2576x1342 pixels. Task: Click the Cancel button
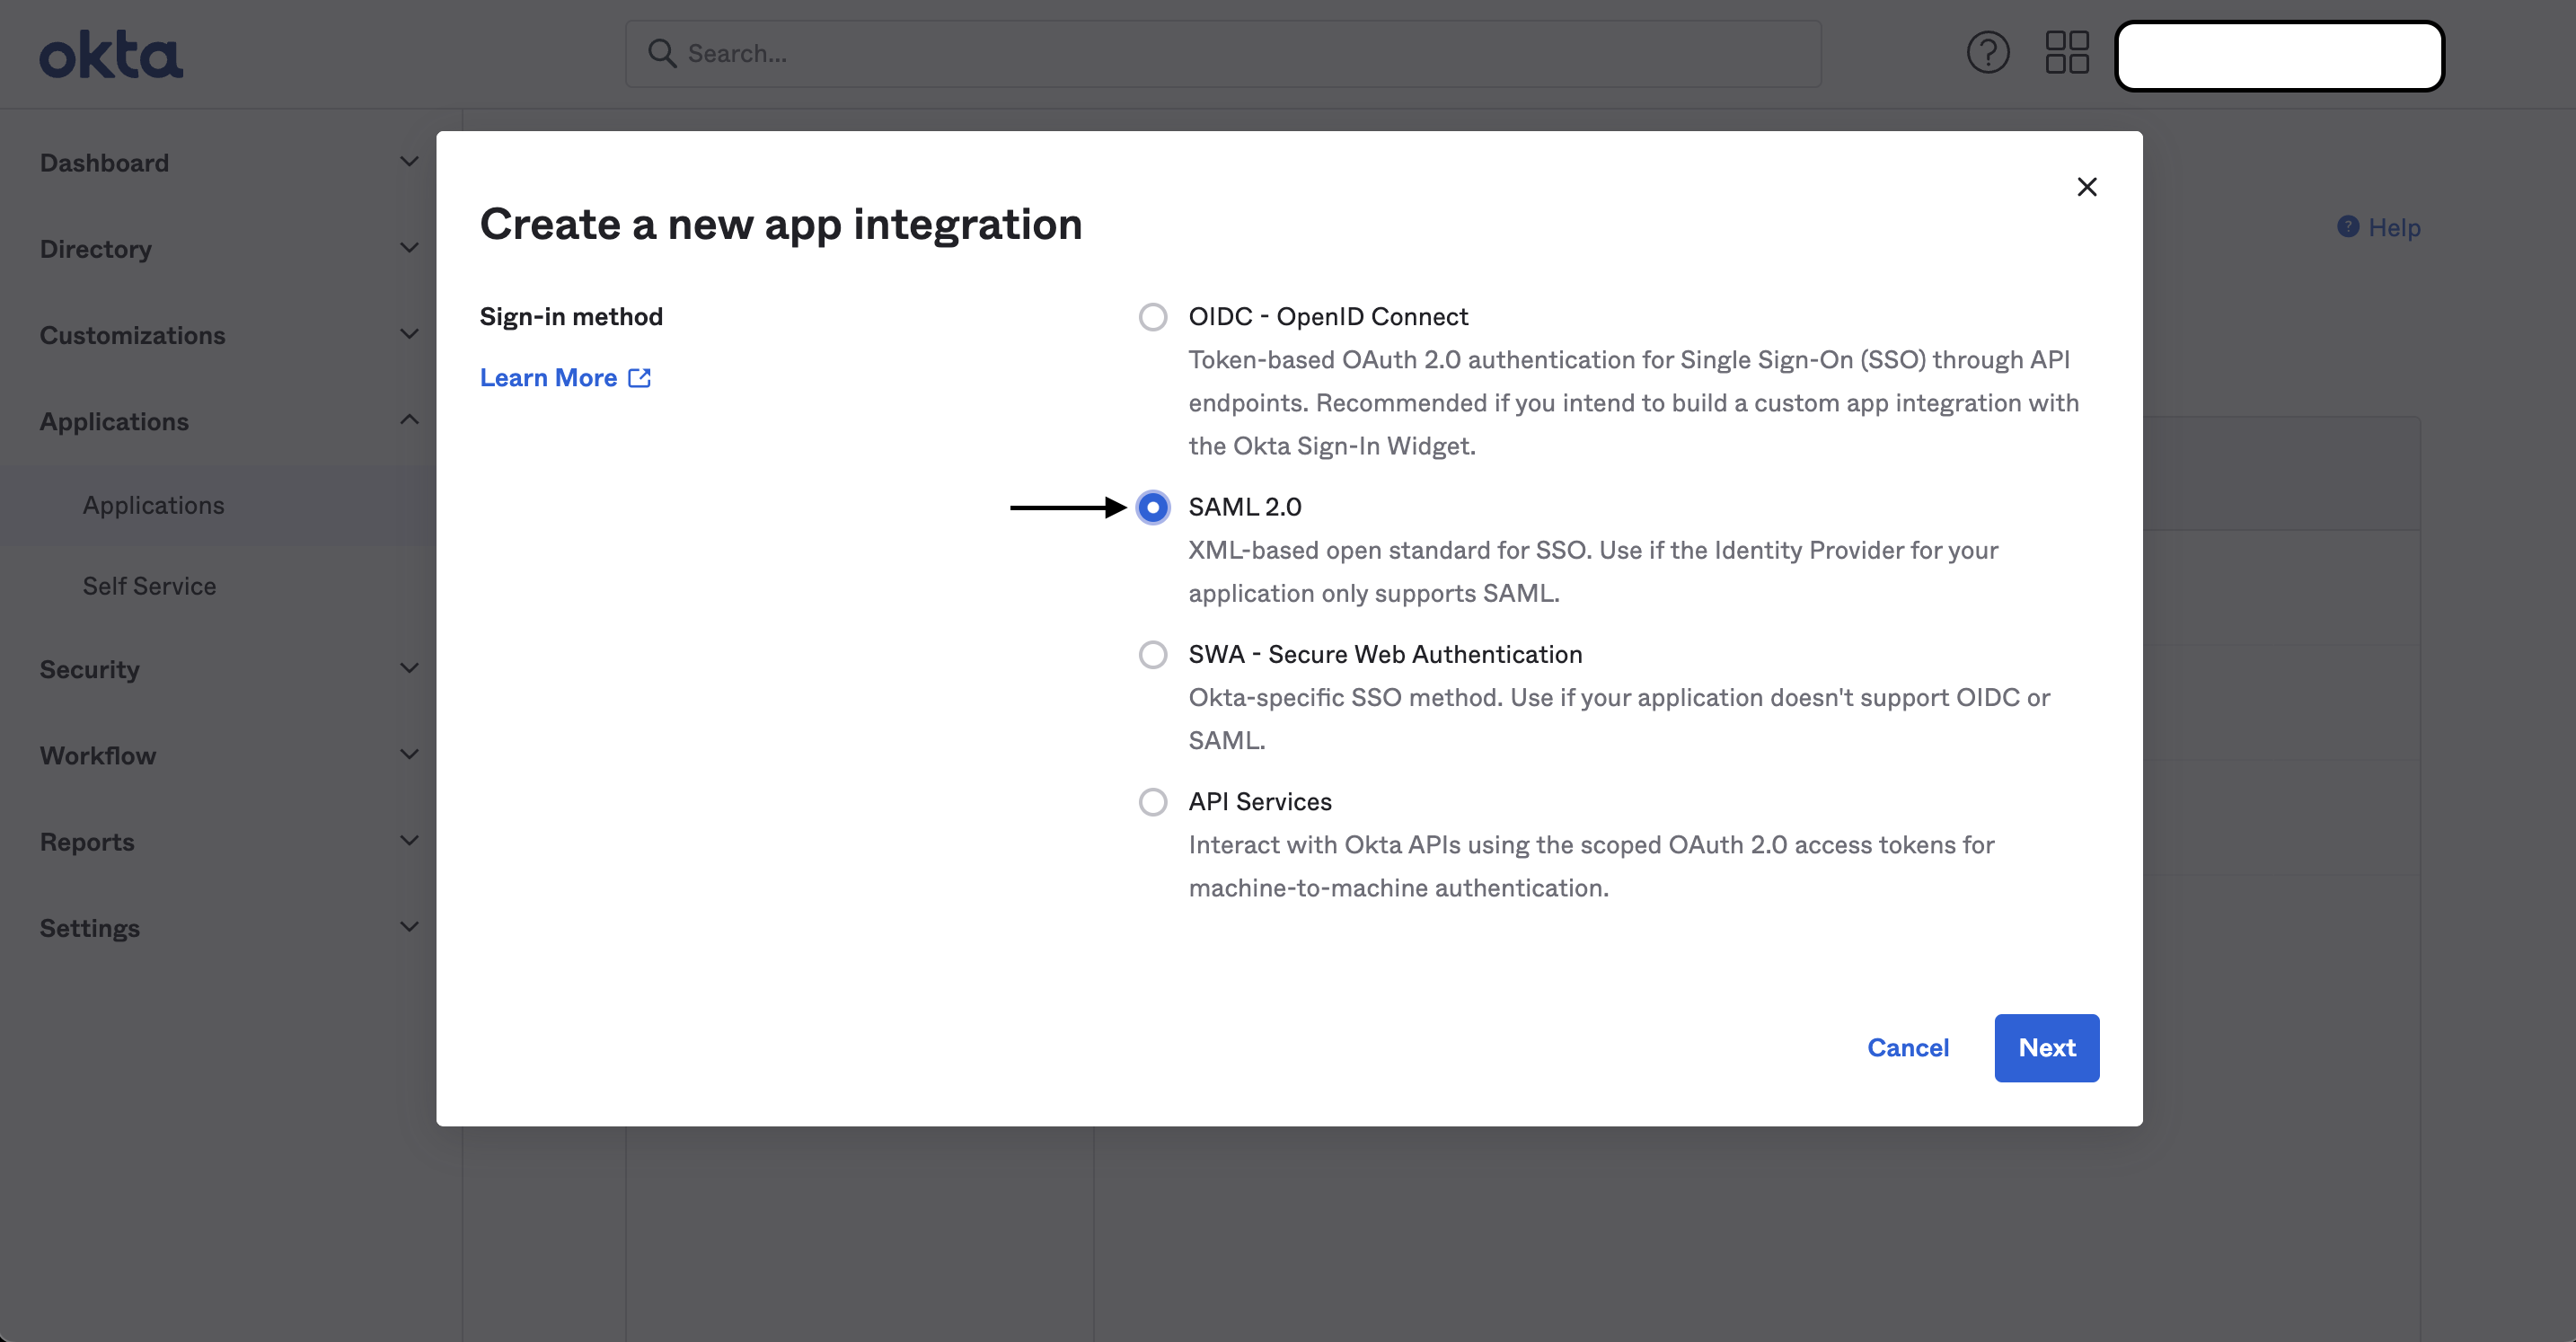1908,1048
